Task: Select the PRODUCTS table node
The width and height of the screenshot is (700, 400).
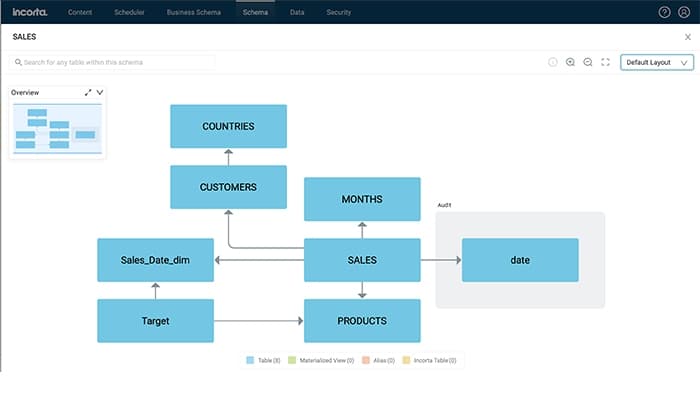Action: point(362,321)
